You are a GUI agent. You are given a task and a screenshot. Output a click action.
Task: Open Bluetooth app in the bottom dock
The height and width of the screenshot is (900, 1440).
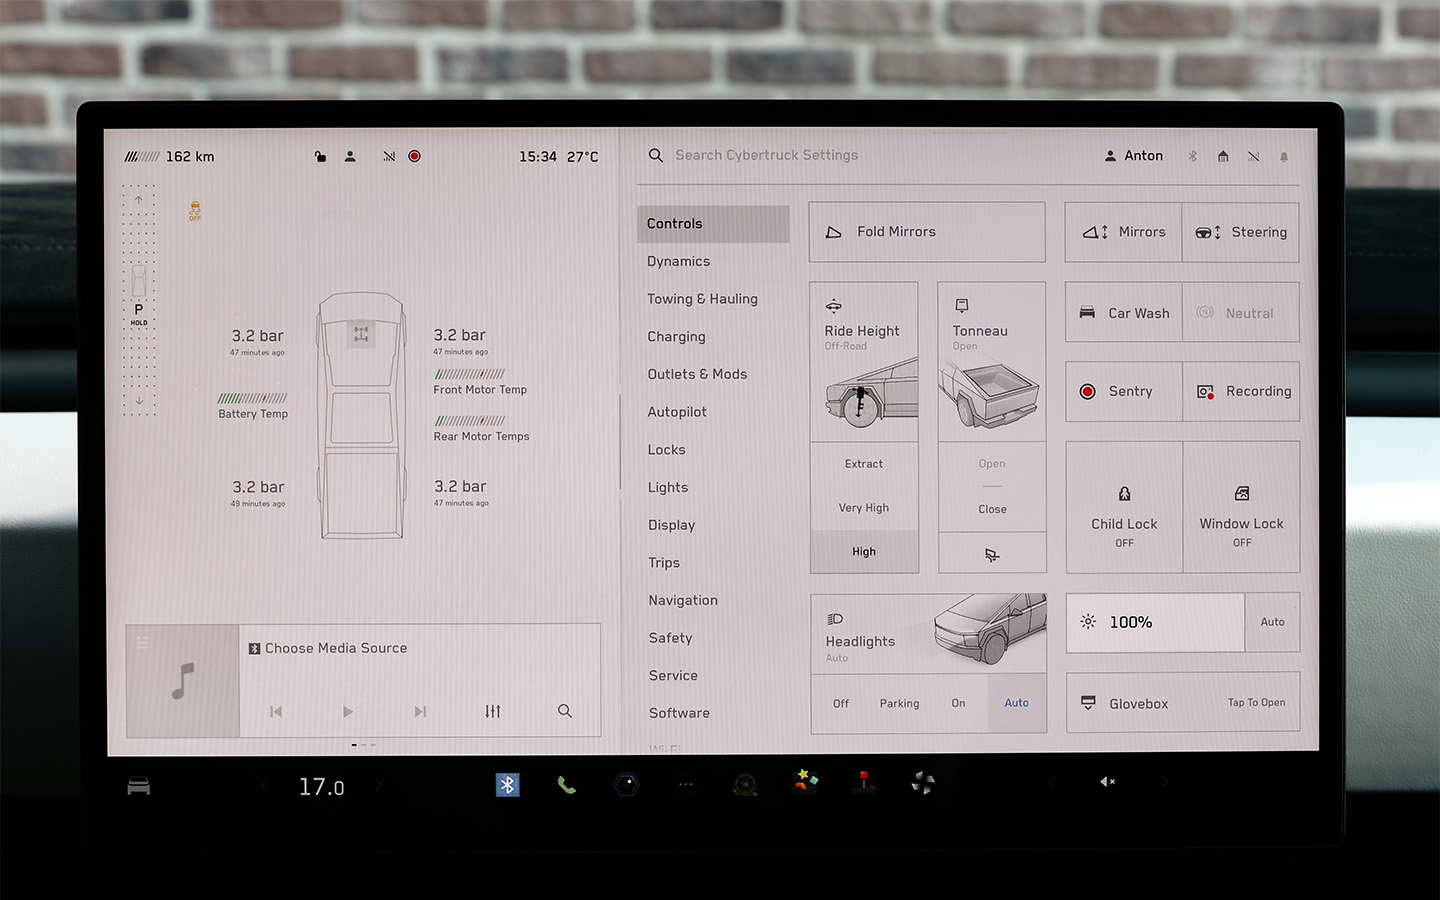[508, 785]
